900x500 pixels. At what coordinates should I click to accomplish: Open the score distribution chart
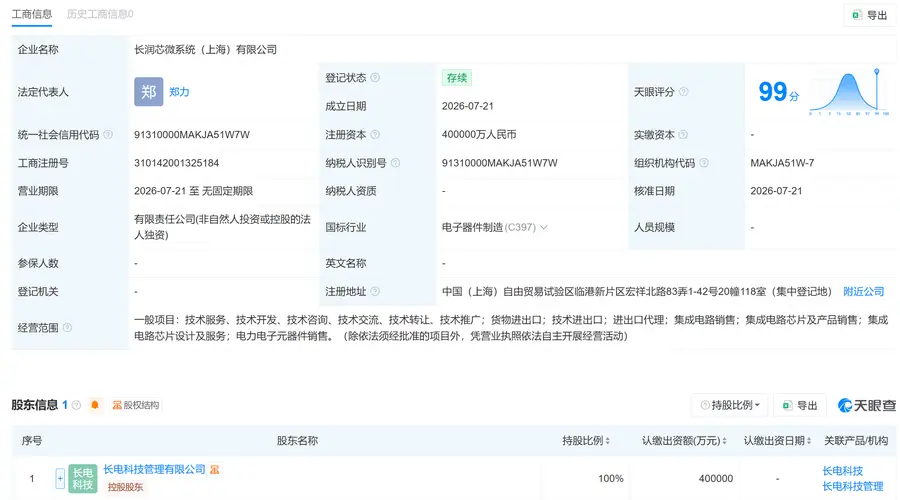click(849, 92)
